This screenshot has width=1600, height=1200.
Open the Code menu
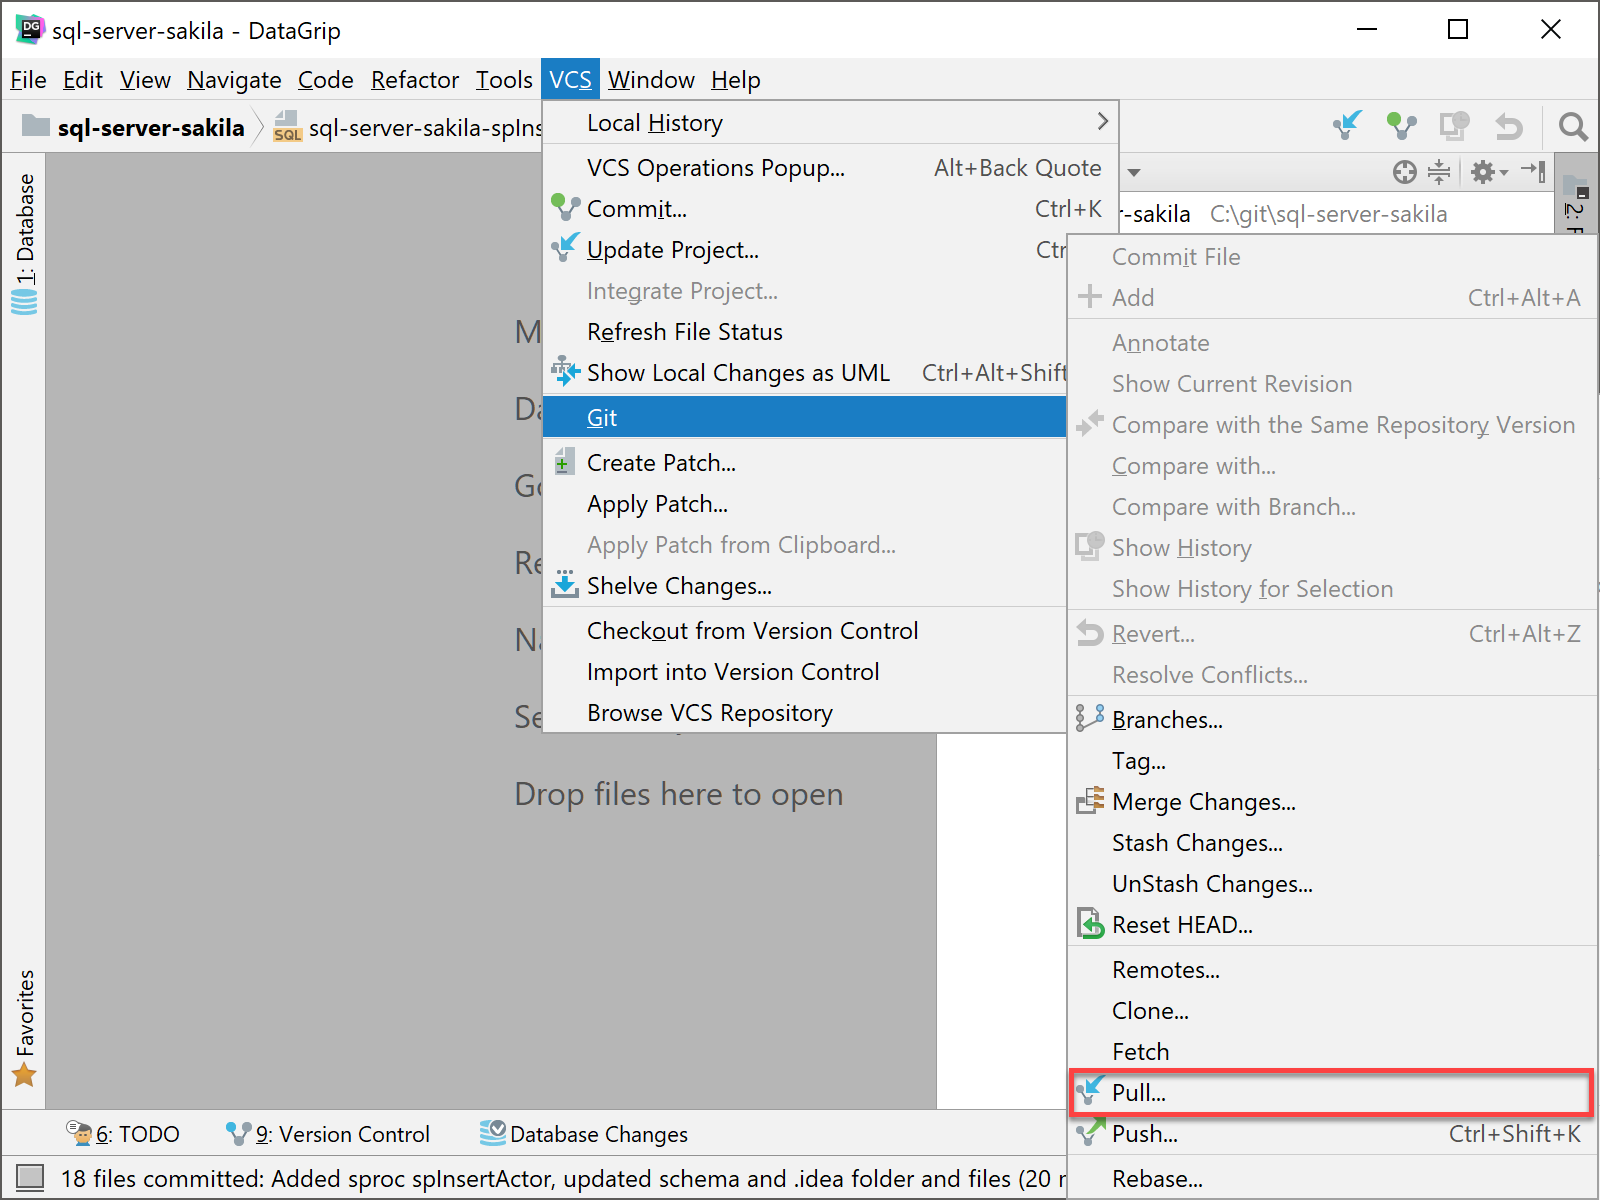326,79
